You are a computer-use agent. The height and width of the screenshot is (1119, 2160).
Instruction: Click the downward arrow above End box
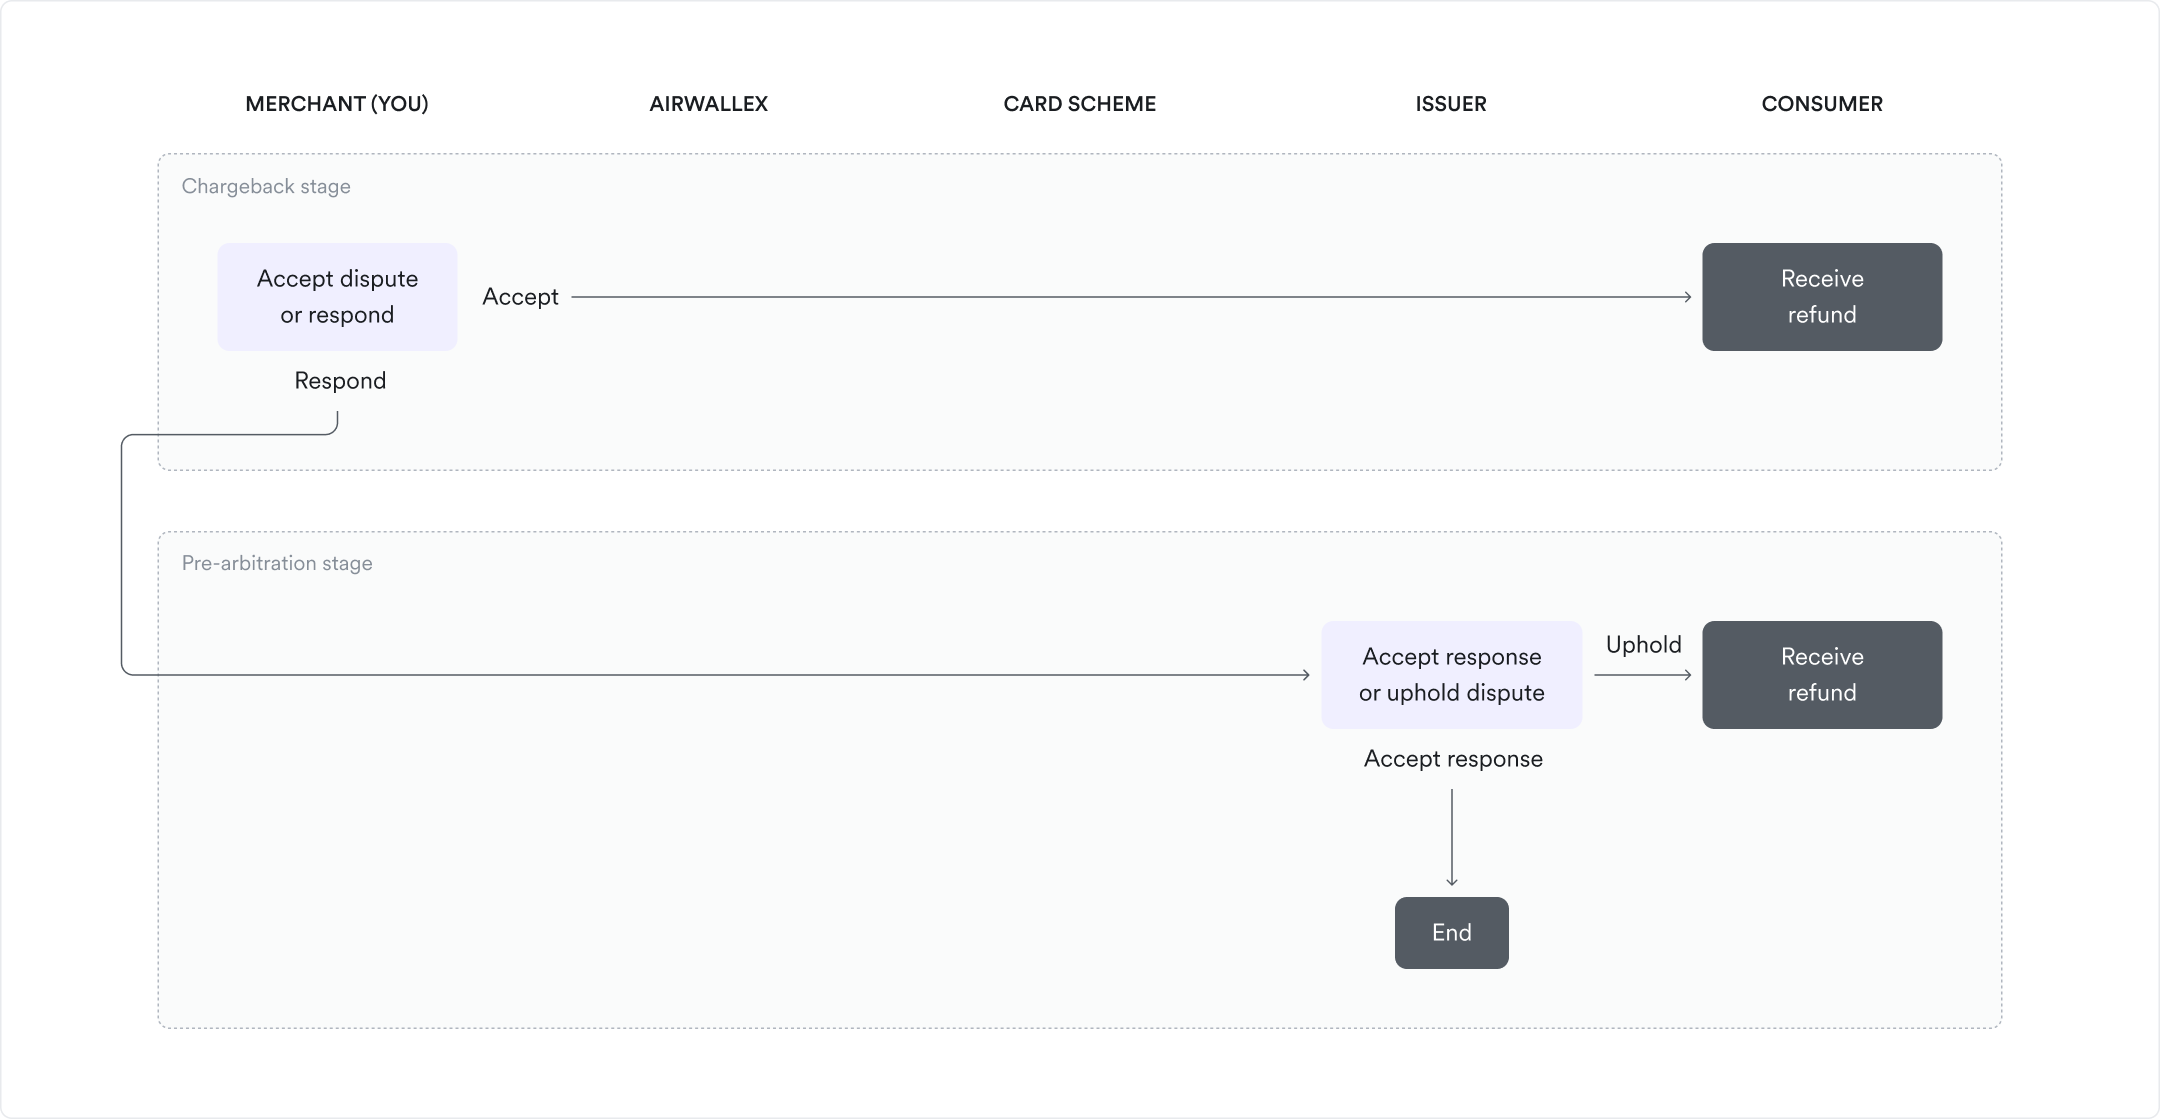coord(1451,838)
